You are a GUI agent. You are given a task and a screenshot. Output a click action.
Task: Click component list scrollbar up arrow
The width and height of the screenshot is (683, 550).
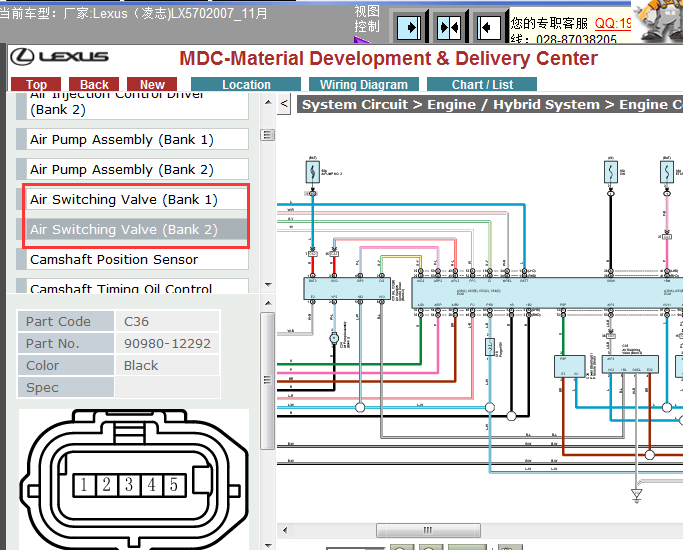tap(268, 102)
